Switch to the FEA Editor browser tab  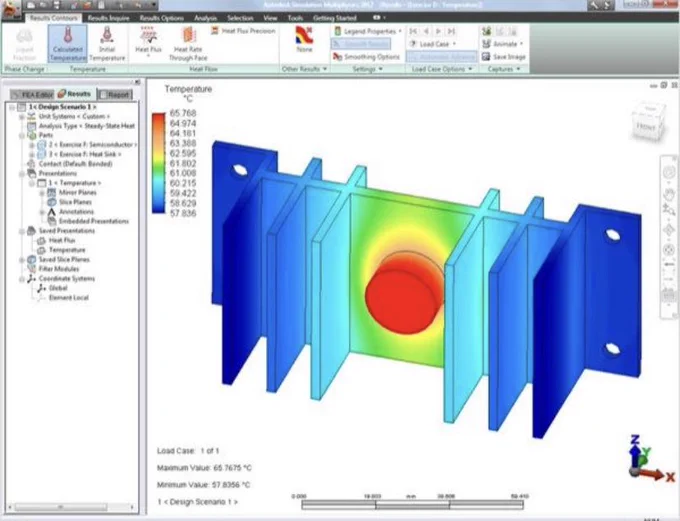(32, 94)
